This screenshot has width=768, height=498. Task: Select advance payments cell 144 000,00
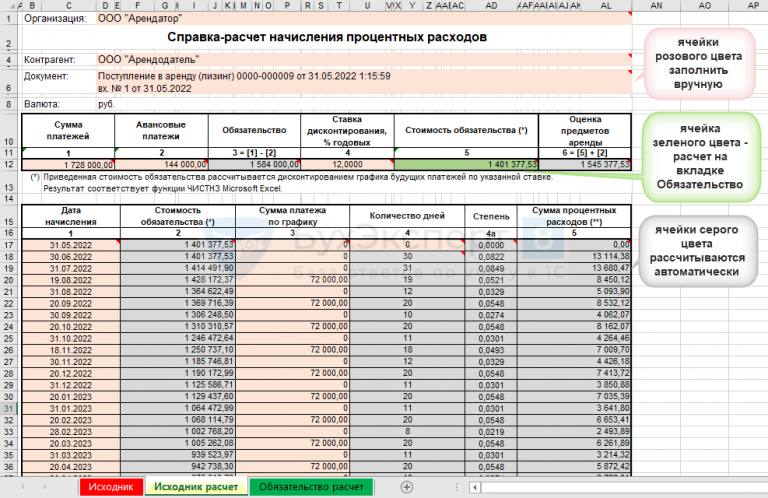pos(161,165)
